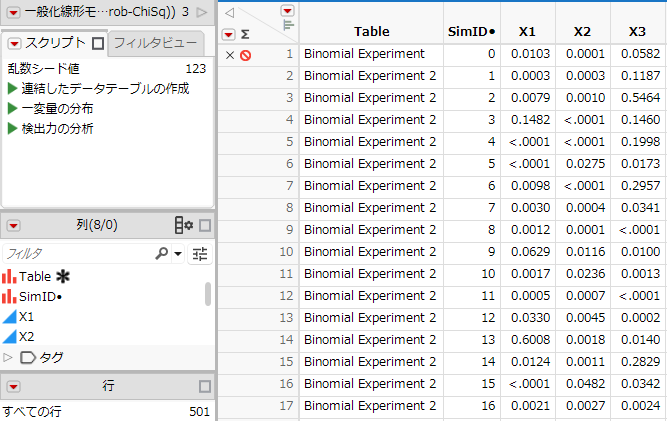Open the columns red triangle menu in grid corner
Image resolution: width=667 pixels, height=421 pixels.
[x=288, y=11]
